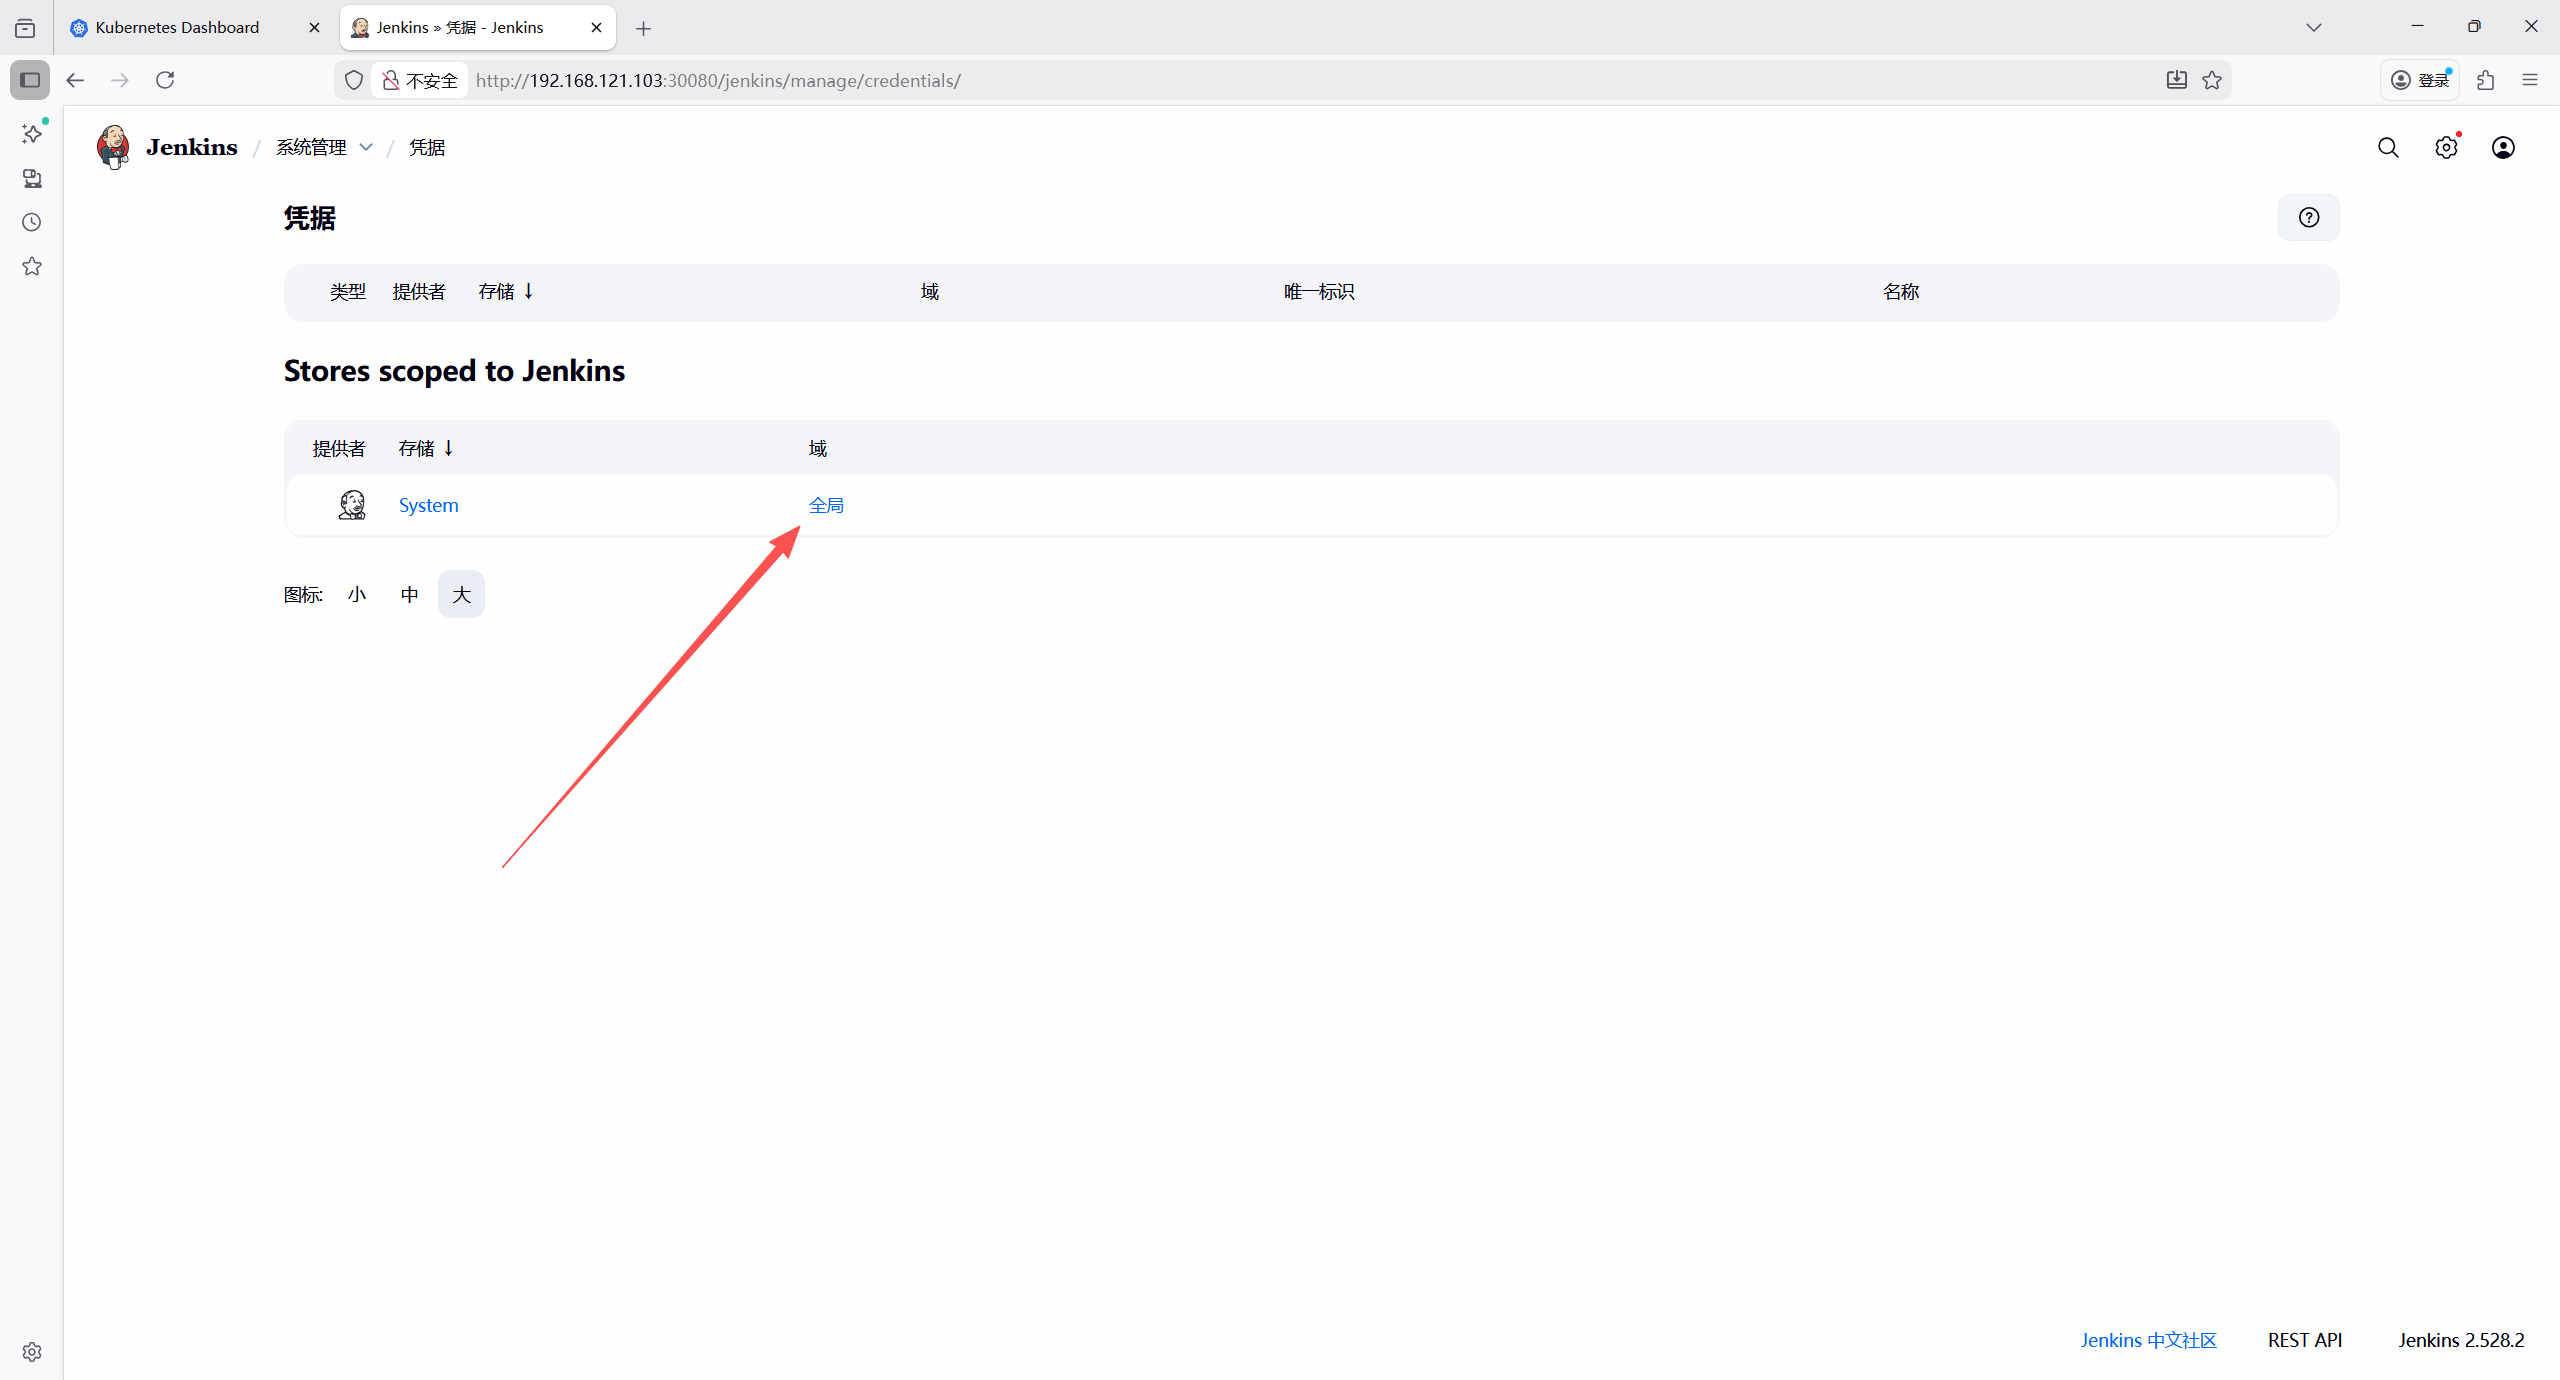
Task: Click the user account icon in the header
Action: click(2503, 148)
